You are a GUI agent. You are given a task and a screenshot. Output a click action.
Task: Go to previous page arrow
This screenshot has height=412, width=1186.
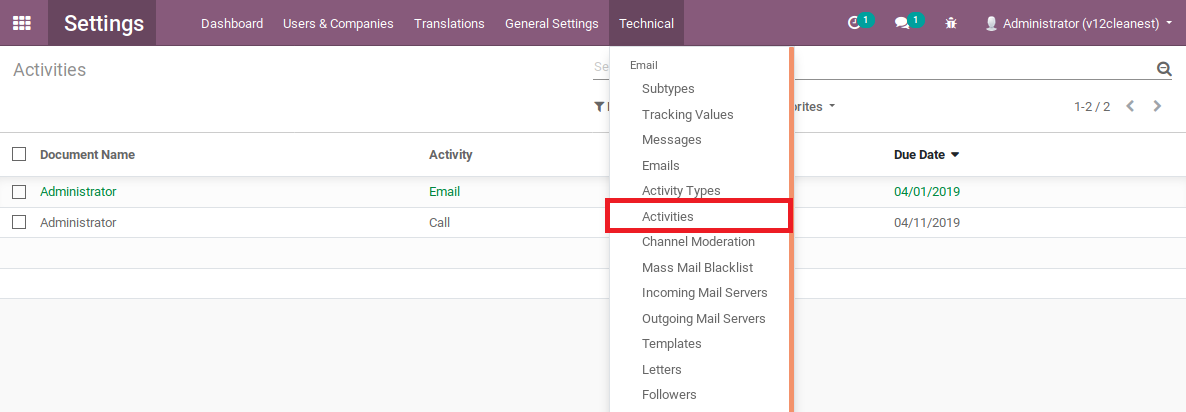tap(1130, 106)
